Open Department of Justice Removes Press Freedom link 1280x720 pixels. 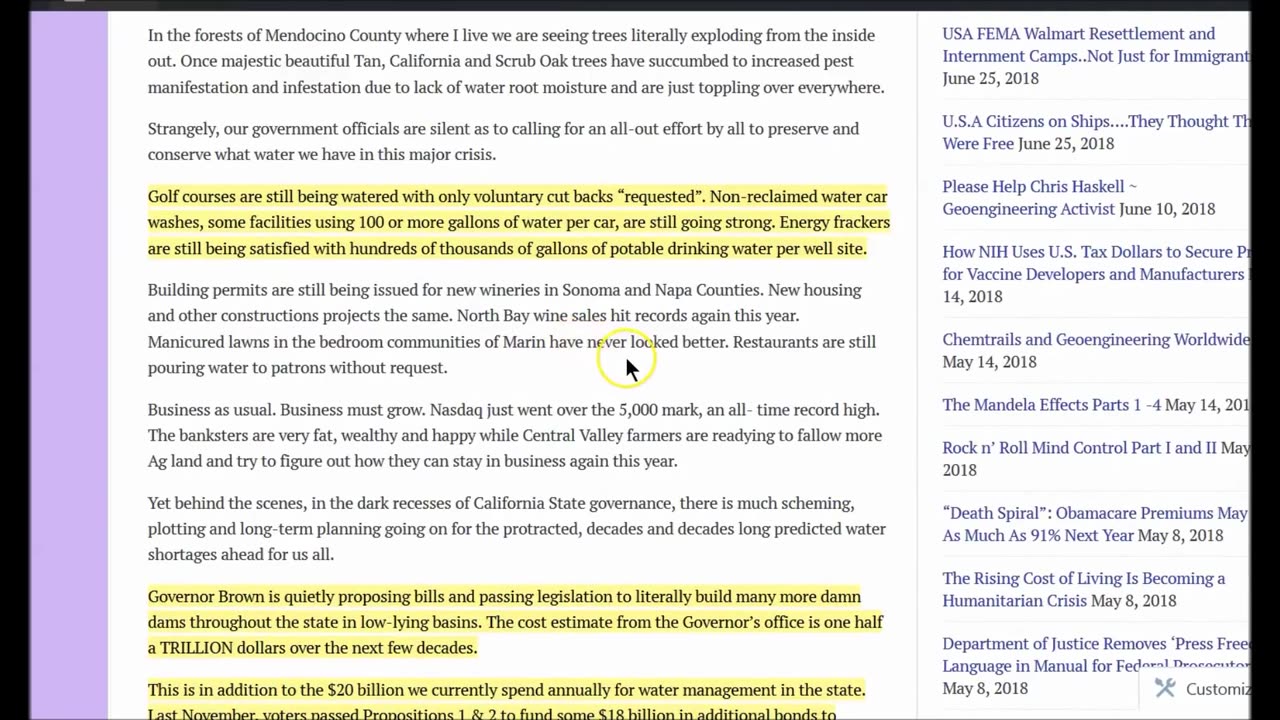(x=1096, y=655)
